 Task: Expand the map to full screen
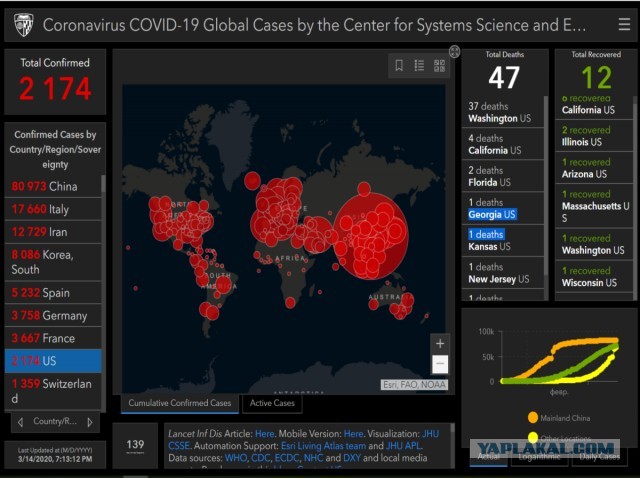coord(454,51)
